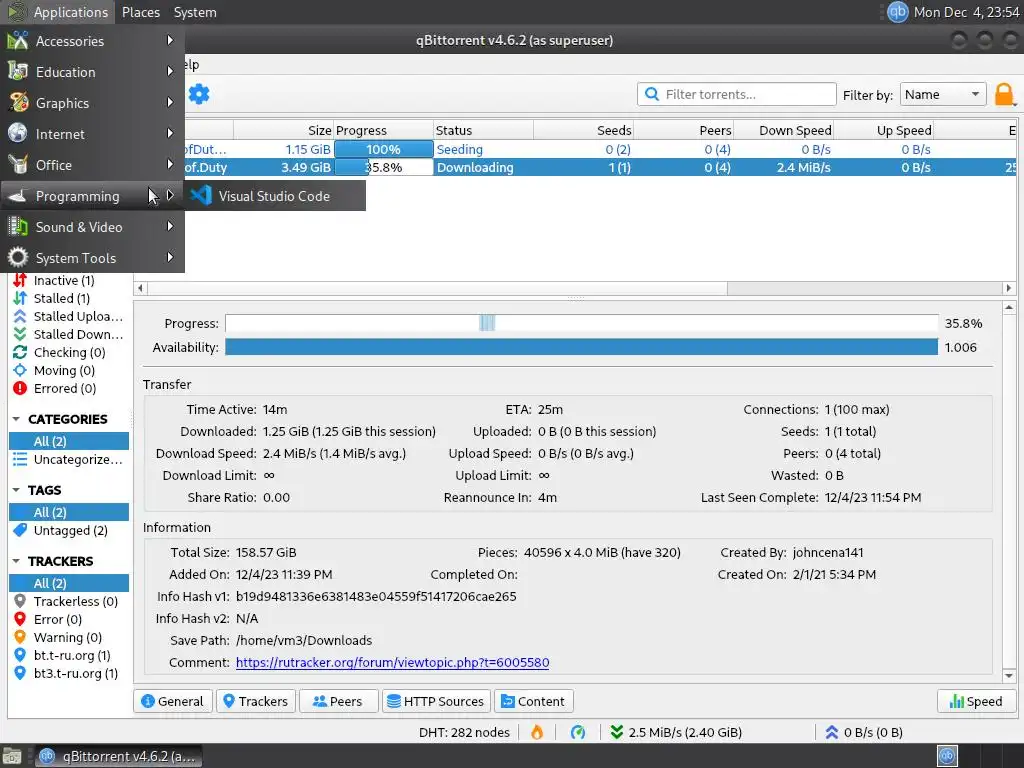Type in the Filter torrents search field
The width and height of the screenshot is (1024, 768).
[x=737, y=94]
